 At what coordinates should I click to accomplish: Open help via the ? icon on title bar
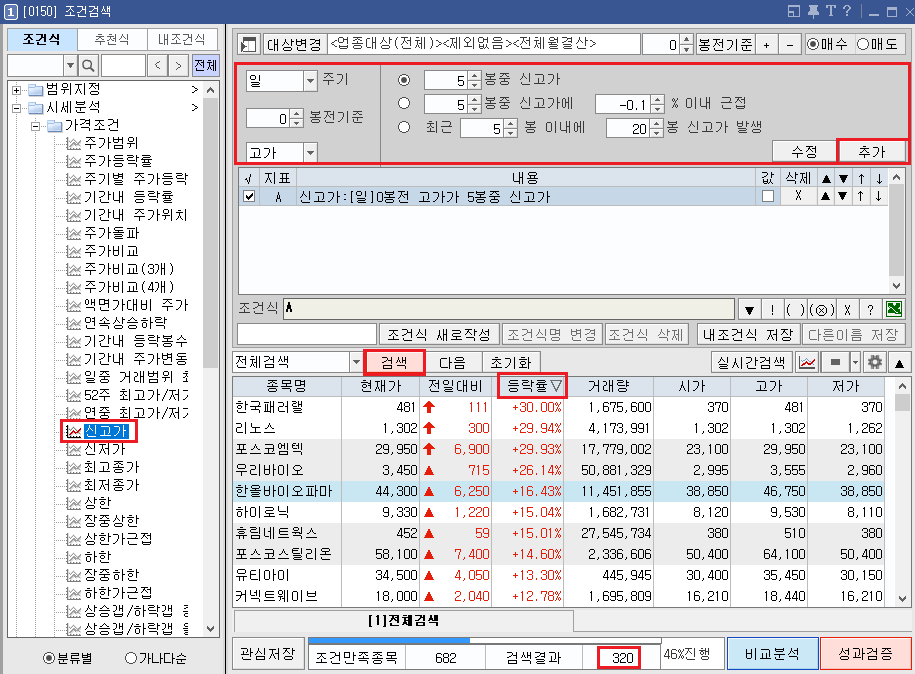pyautogui.click(x=847, y=10)
